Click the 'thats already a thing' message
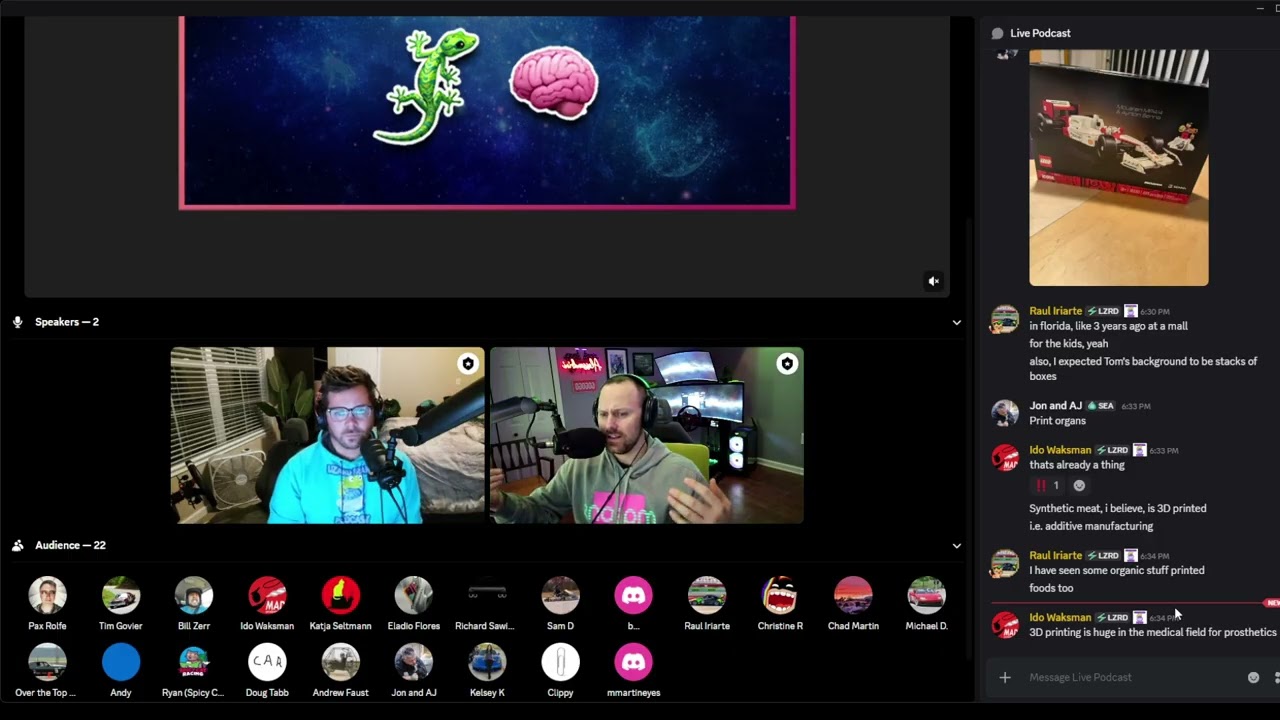This screenshot has height=720, width=1280. (x=1077, y=465)
